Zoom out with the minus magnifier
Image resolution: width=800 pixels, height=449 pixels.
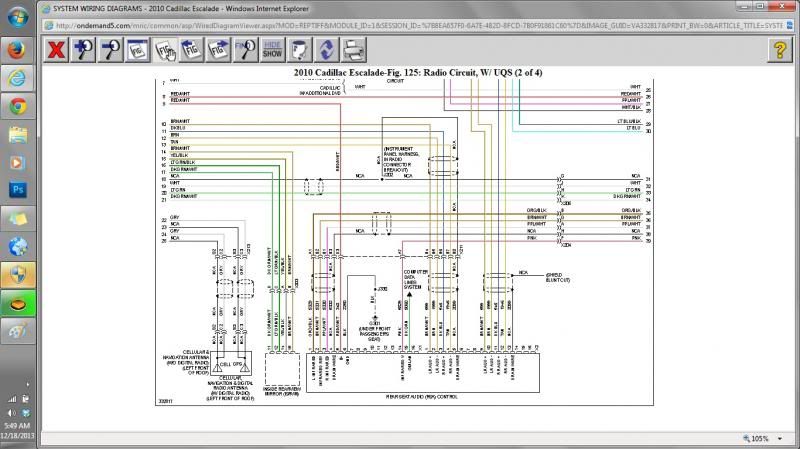110,50
